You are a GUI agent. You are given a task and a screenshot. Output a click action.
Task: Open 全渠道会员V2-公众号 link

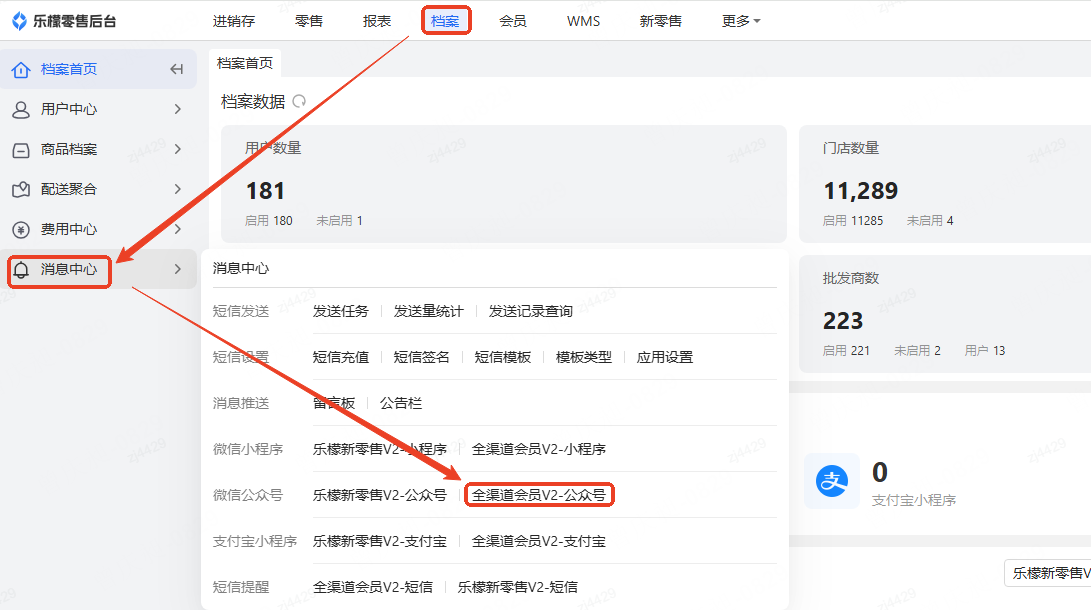coord(539,495)
